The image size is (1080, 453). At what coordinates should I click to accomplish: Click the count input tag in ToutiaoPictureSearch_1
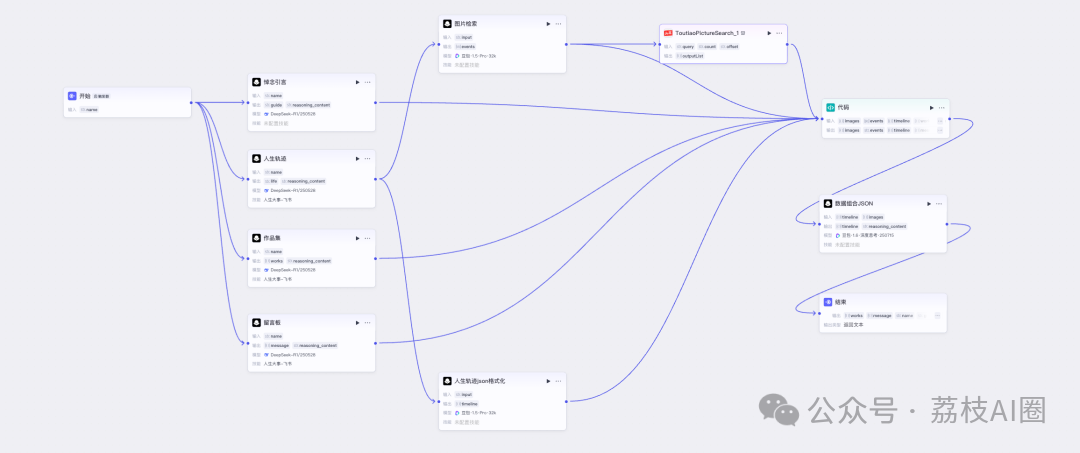707,46
